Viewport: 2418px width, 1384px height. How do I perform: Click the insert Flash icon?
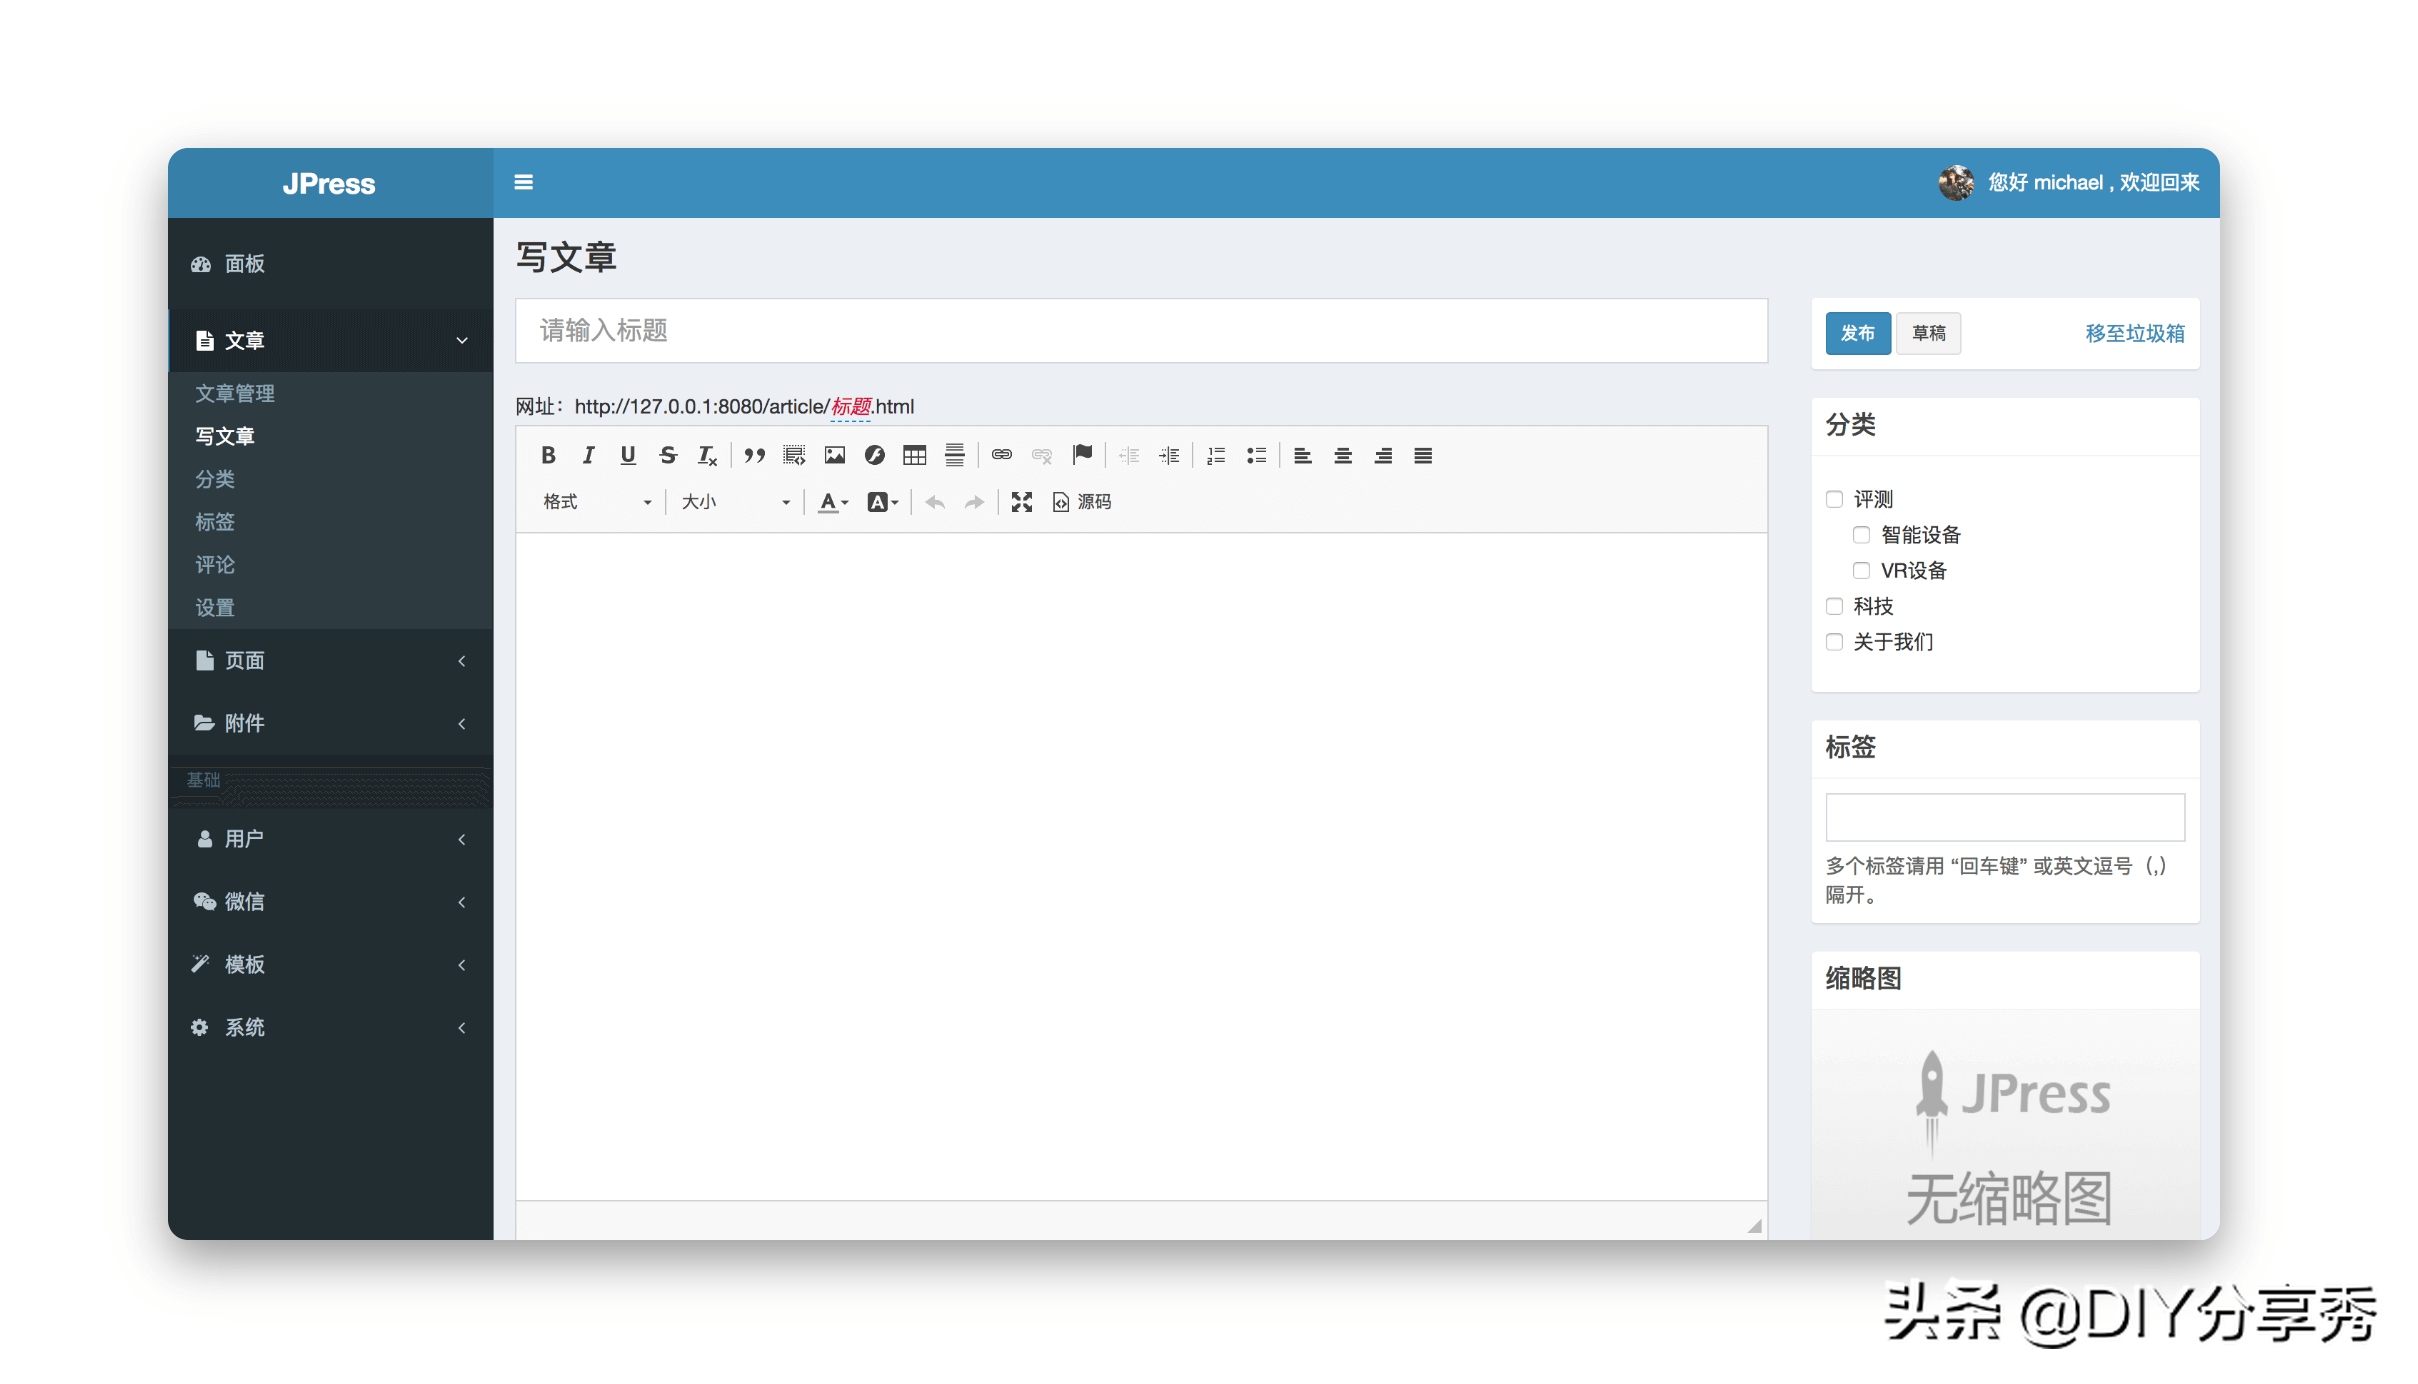pos(874,456)
